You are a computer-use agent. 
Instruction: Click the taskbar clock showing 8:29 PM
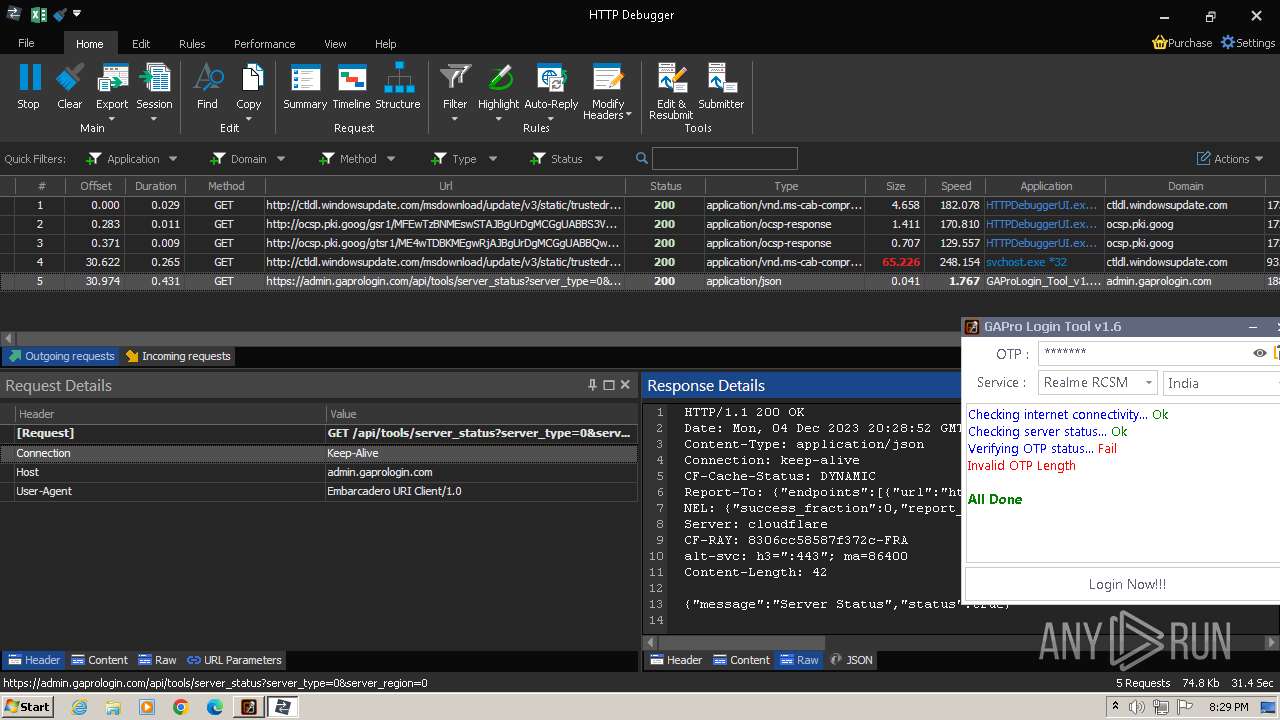click(x=1227, y=707)
